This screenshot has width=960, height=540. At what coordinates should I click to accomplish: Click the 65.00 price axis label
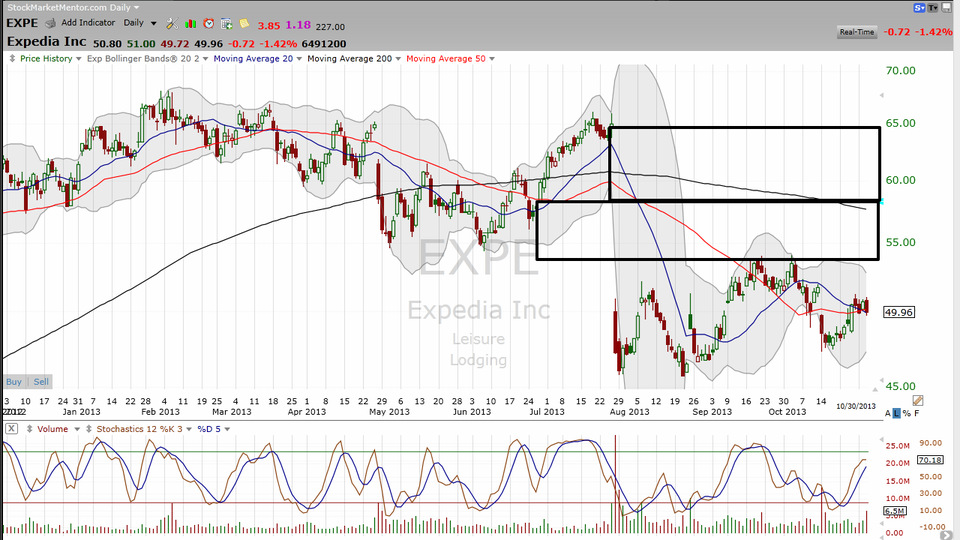tap(901, 124)
